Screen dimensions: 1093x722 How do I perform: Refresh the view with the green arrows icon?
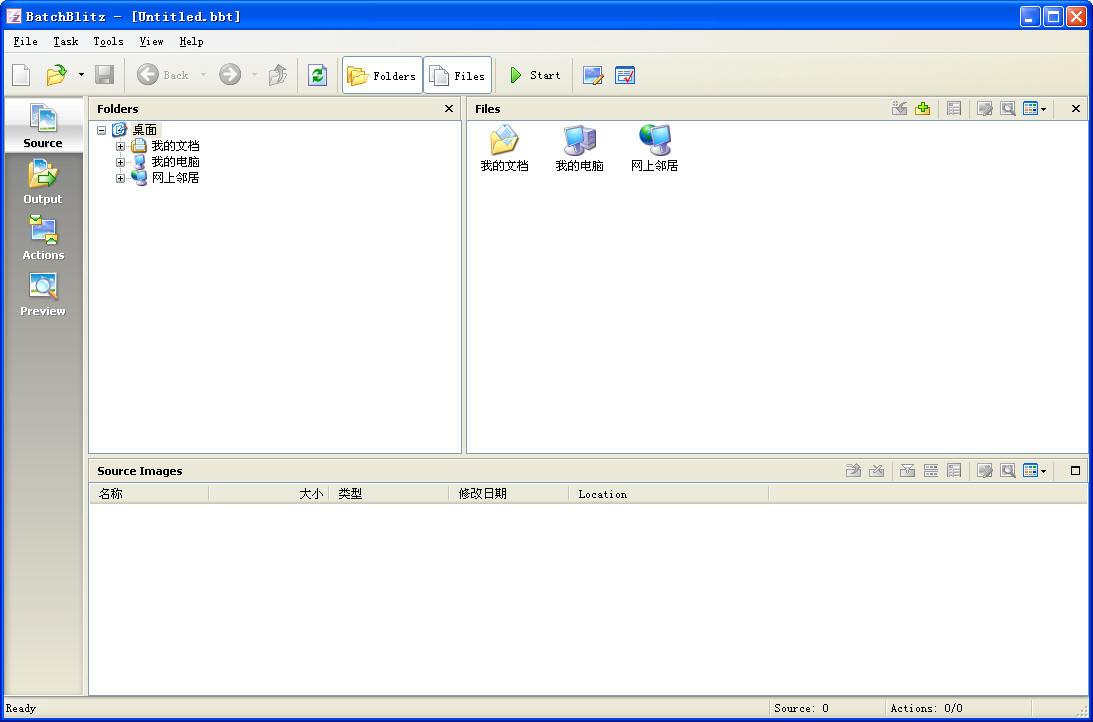[x=318, y=75]
